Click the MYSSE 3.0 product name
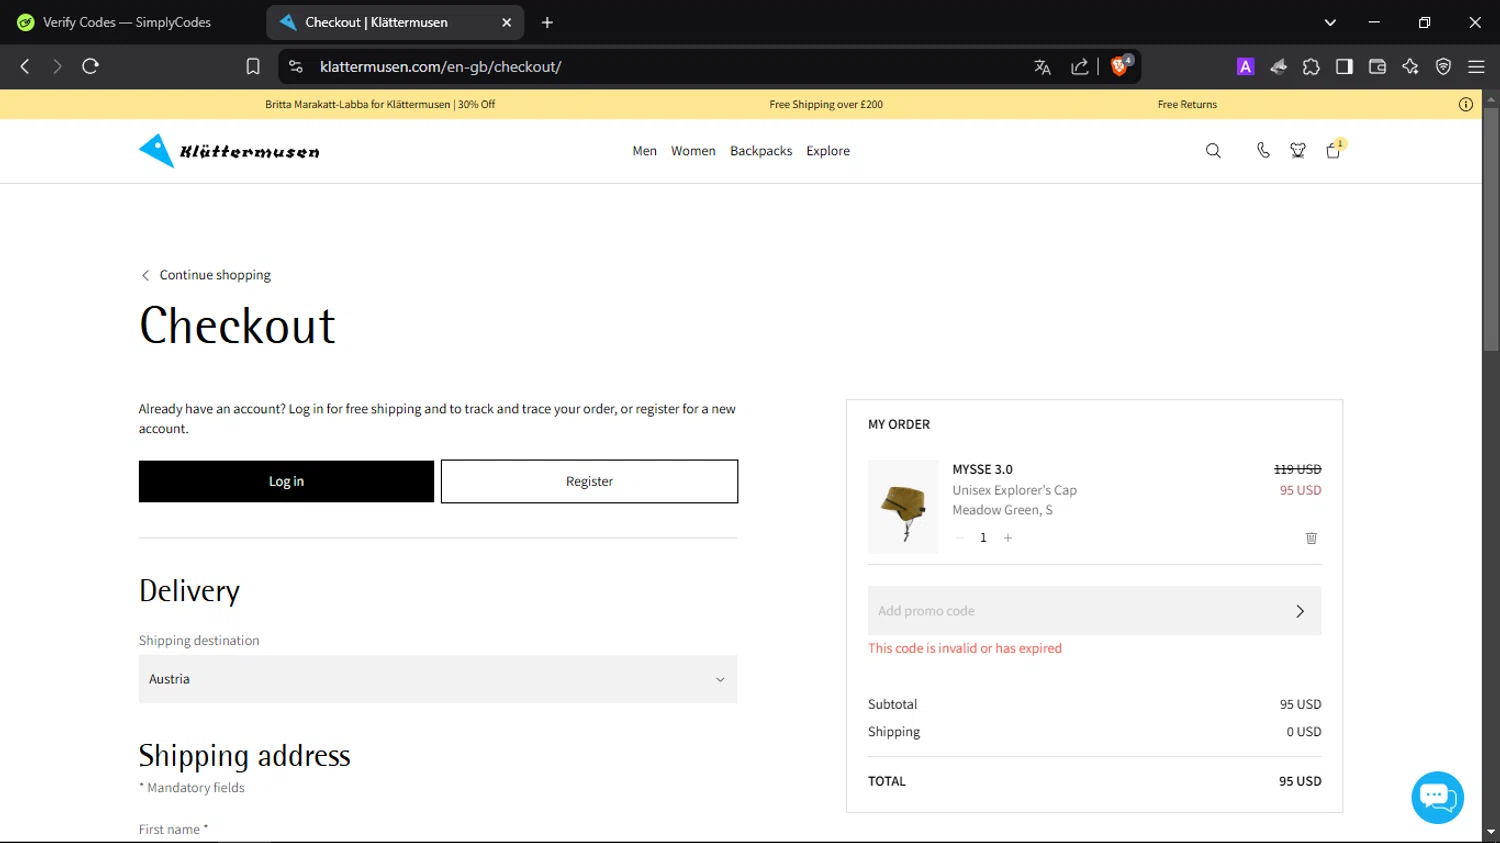 982,469
